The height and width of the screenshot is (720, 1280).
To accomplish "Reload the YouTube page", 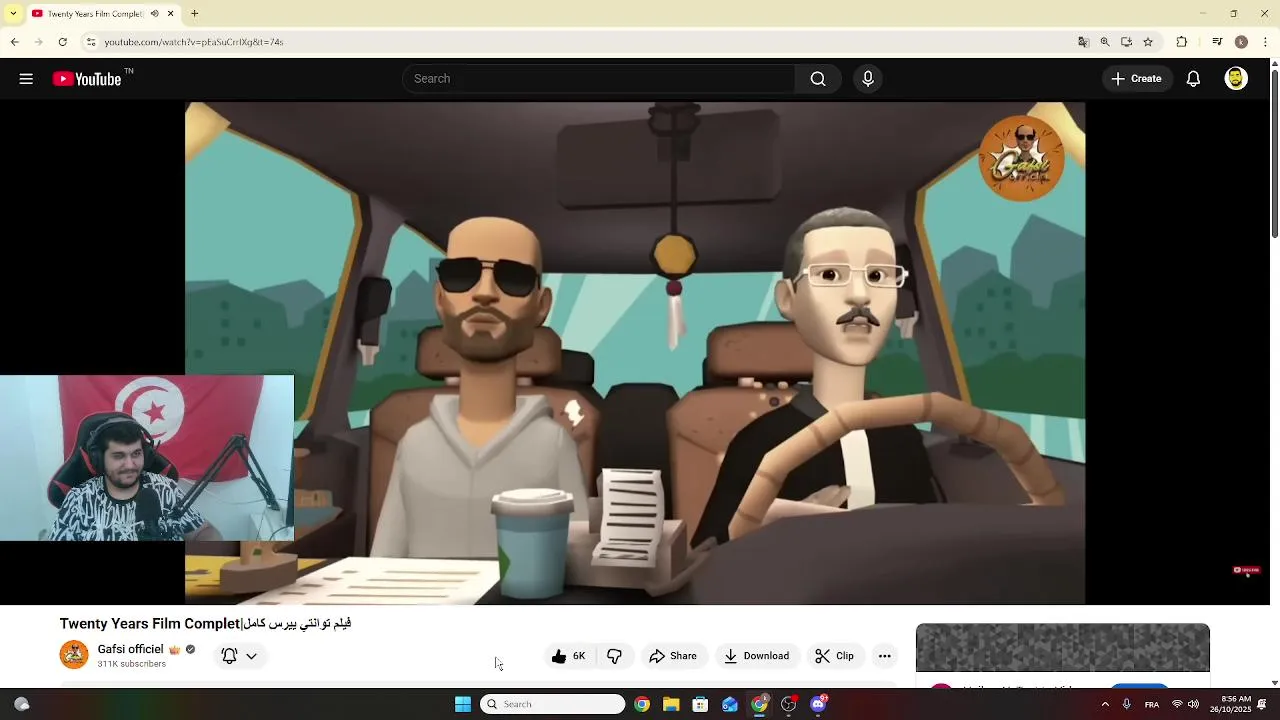I will tap(62, 42).
